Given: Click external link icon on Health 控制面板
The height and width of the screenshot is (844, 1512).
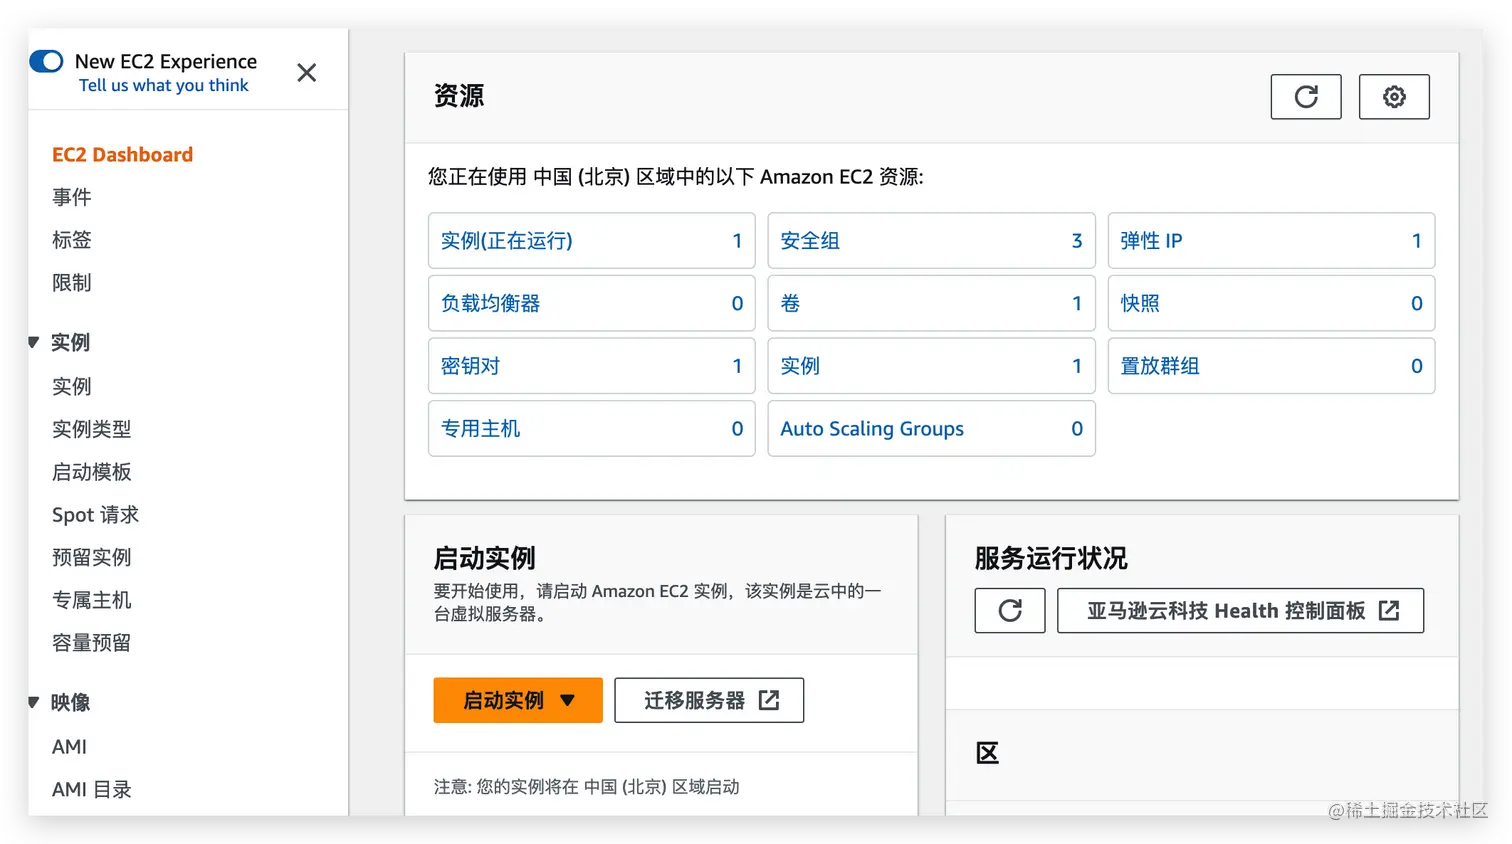Looking at the screenshot, I should [x=1389, y=611].
